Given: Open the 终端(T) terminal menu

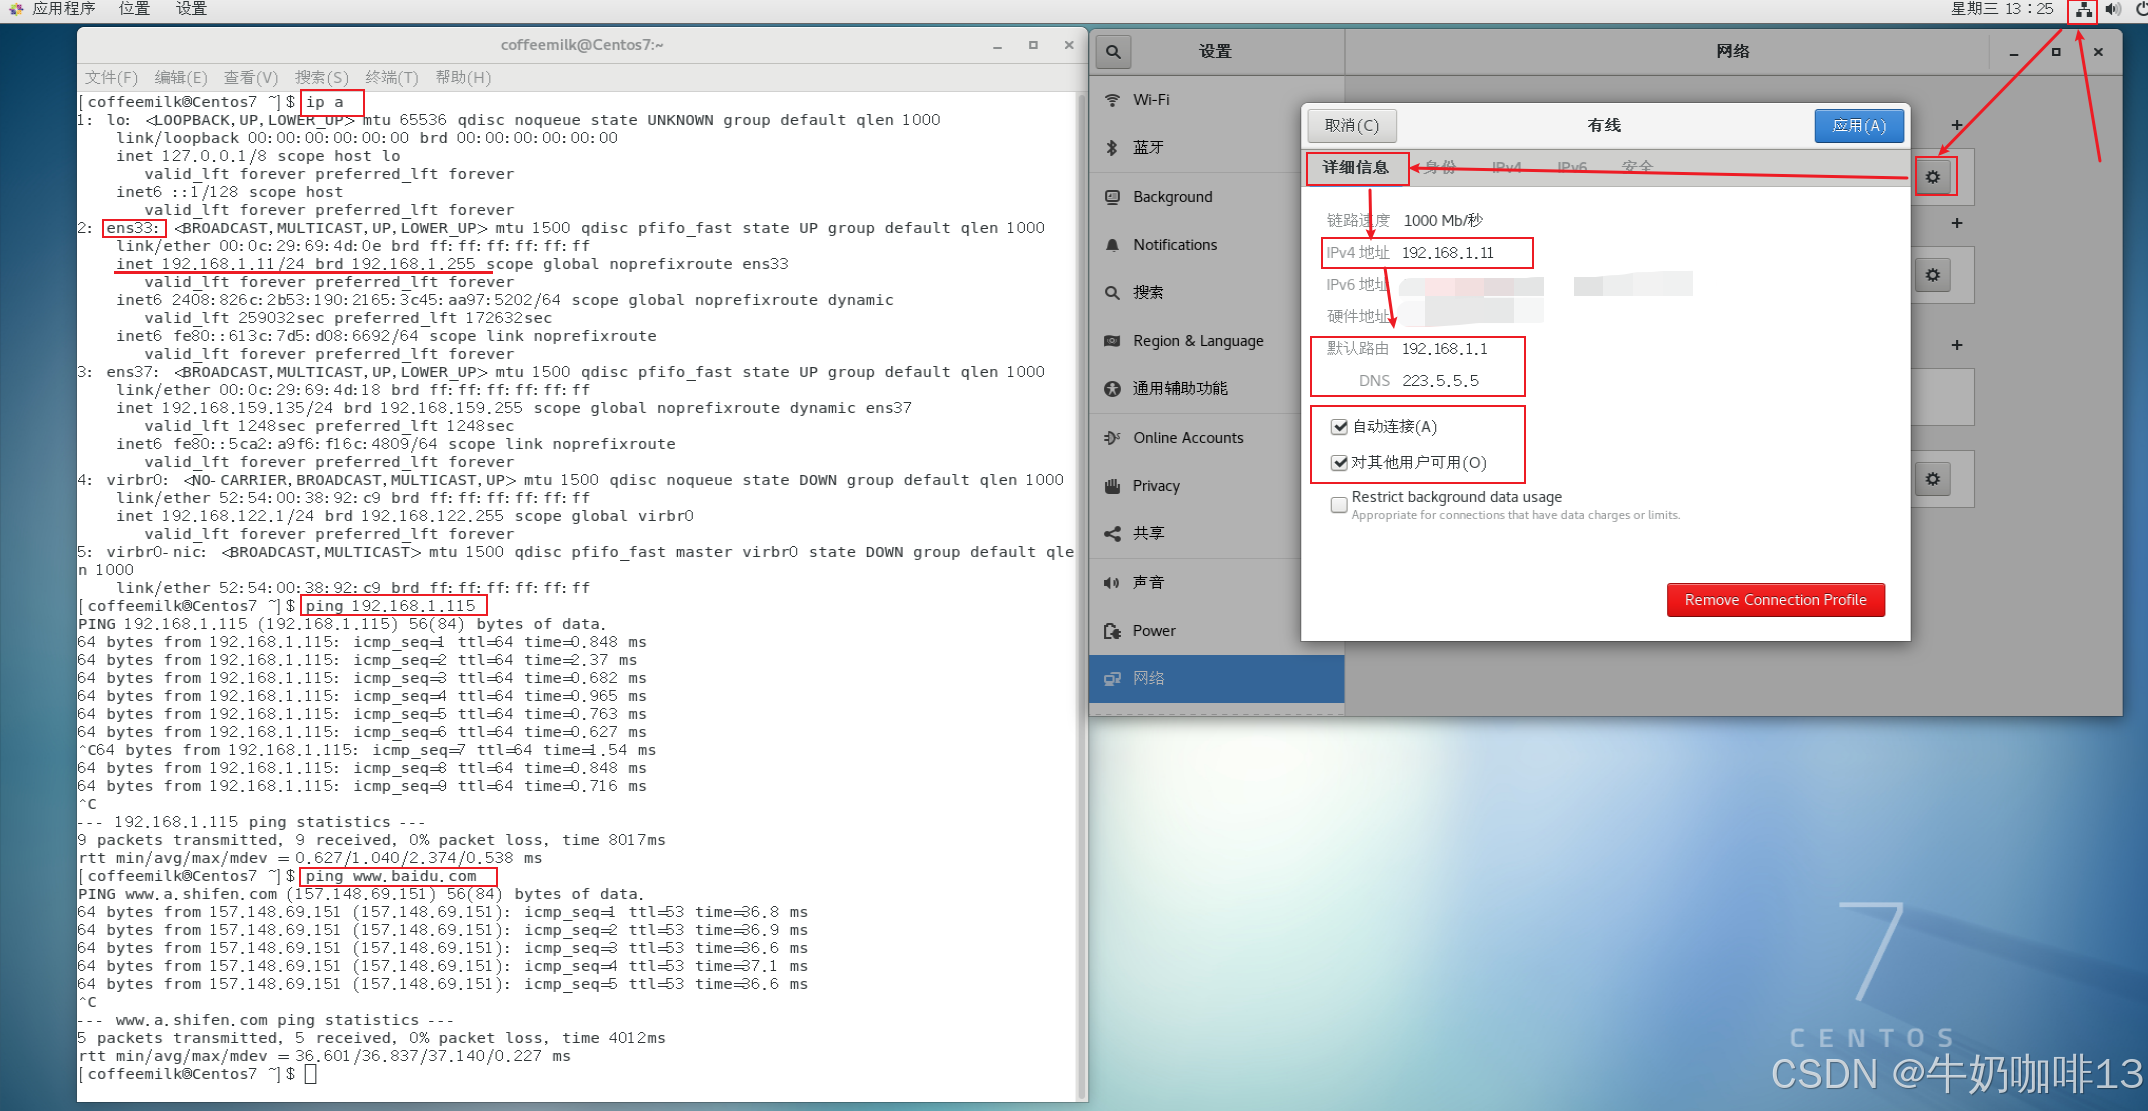Looking at the screenshot, I should click(391, 78).
